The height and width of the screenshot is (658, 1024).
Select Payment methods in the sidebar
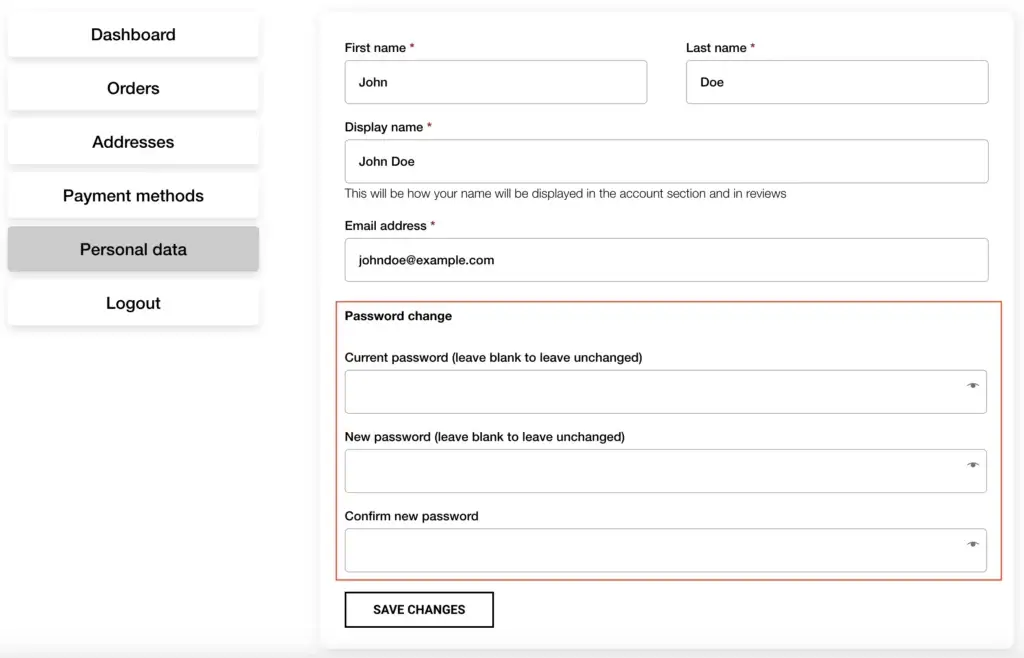click(133, 196)
